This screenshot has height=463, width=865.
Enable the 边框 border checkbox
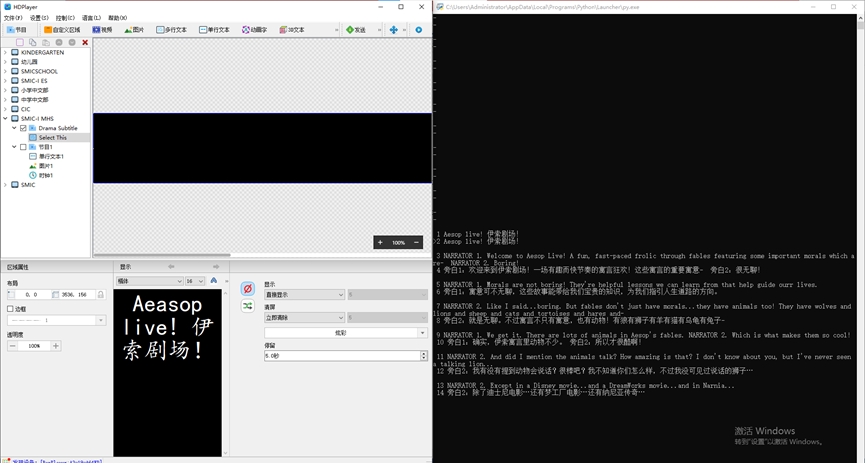[10, 309]
